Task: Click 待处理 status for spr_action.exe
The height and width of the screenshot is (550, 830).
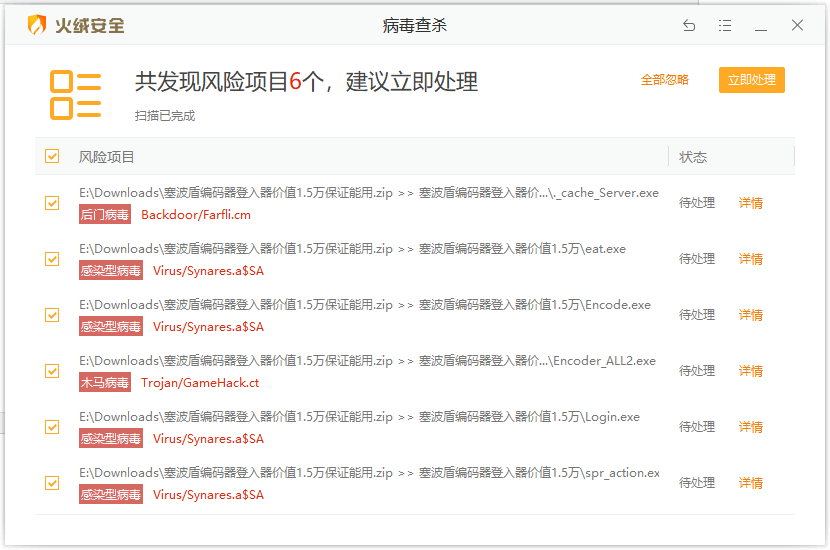Action: coord(697,483)
